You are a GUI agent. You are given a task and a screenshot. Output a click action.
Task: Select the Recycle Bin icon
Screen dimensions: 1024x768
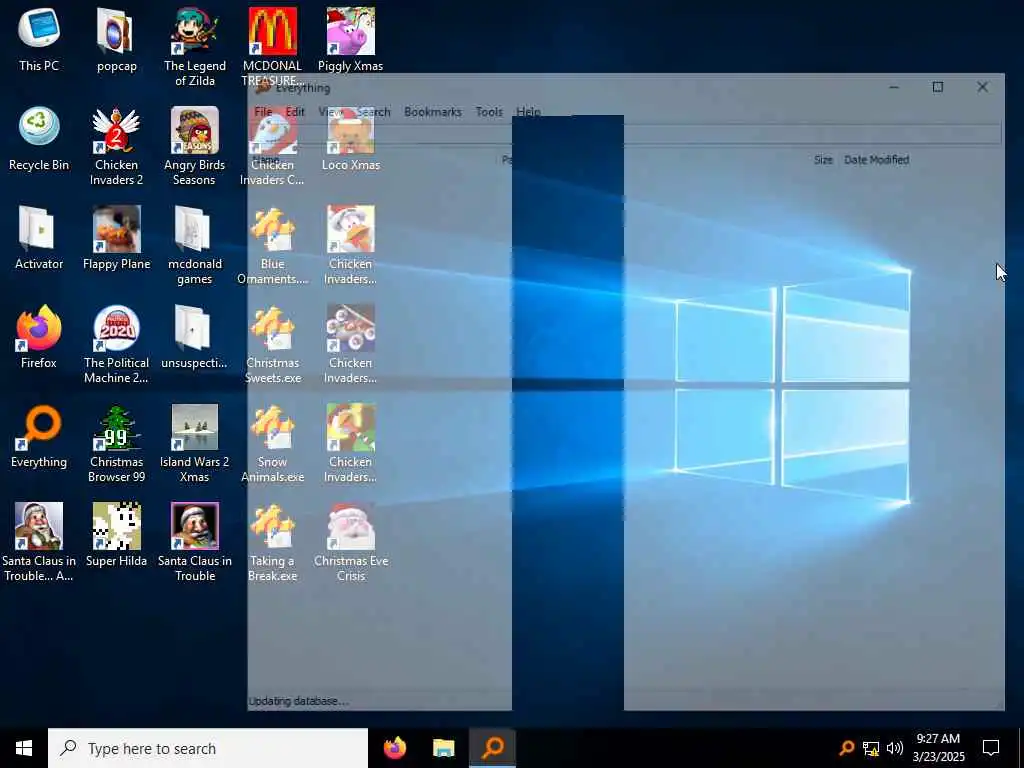coord(39,140)
